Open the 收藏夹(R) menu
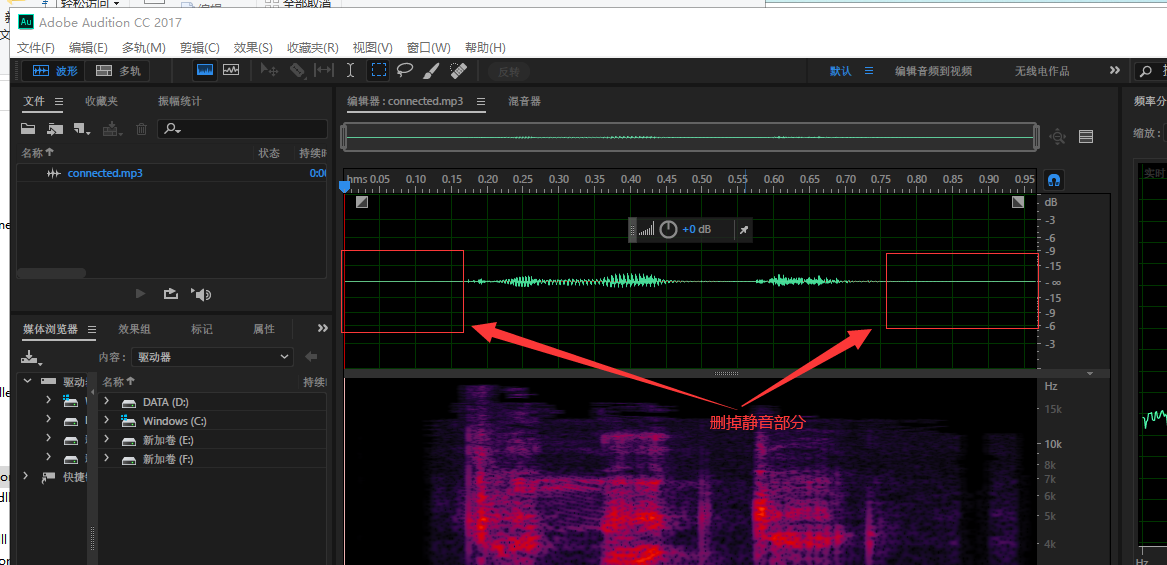 (313, 48)
